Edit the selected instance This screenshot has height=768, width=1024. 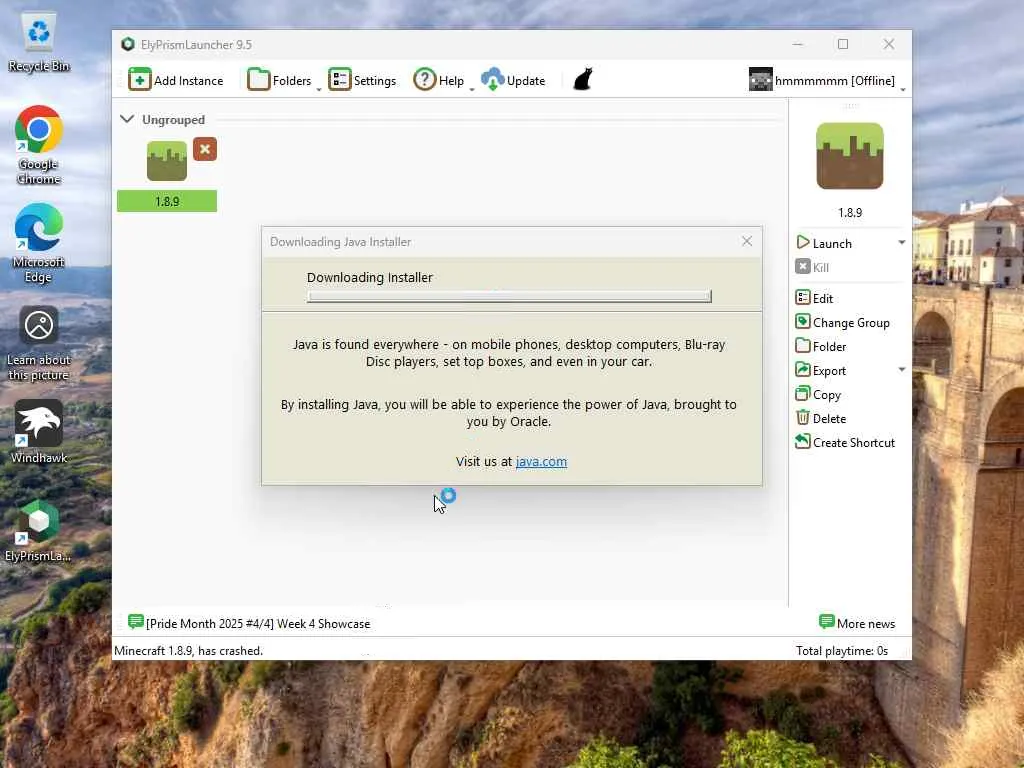pyautogui.click(x=814, y=298)
